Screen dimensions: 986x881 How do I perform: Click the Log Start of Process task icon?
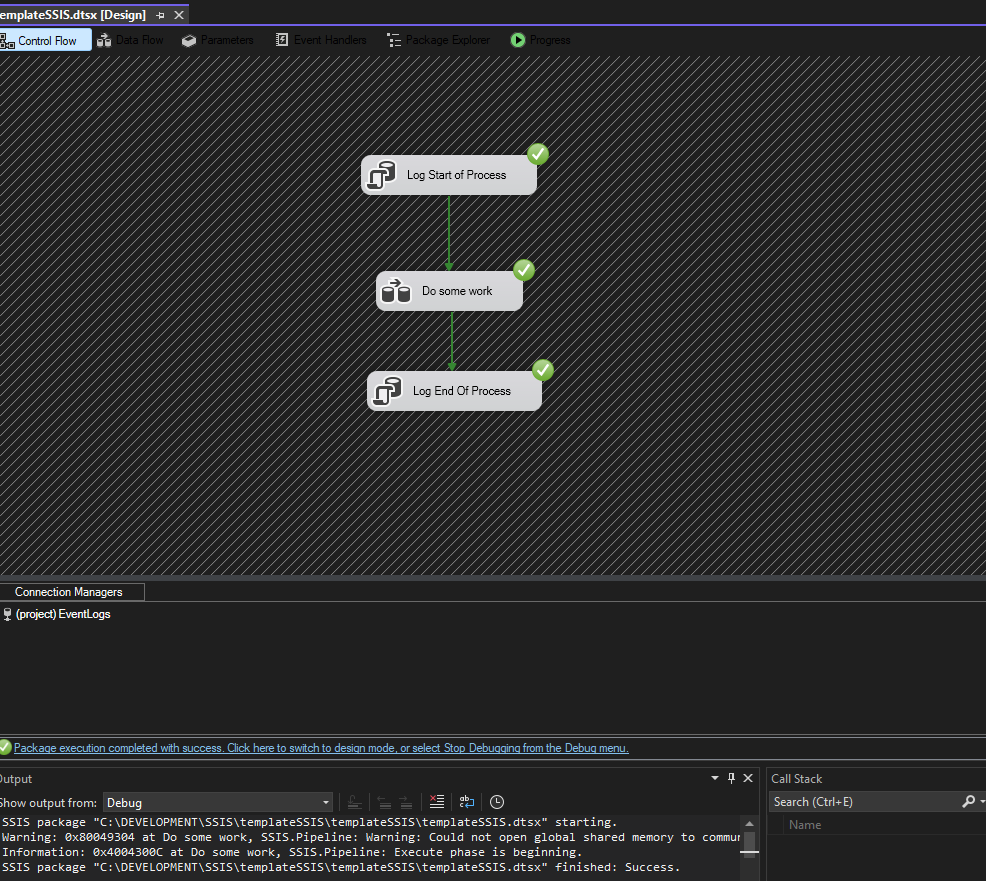coord(381,175)
